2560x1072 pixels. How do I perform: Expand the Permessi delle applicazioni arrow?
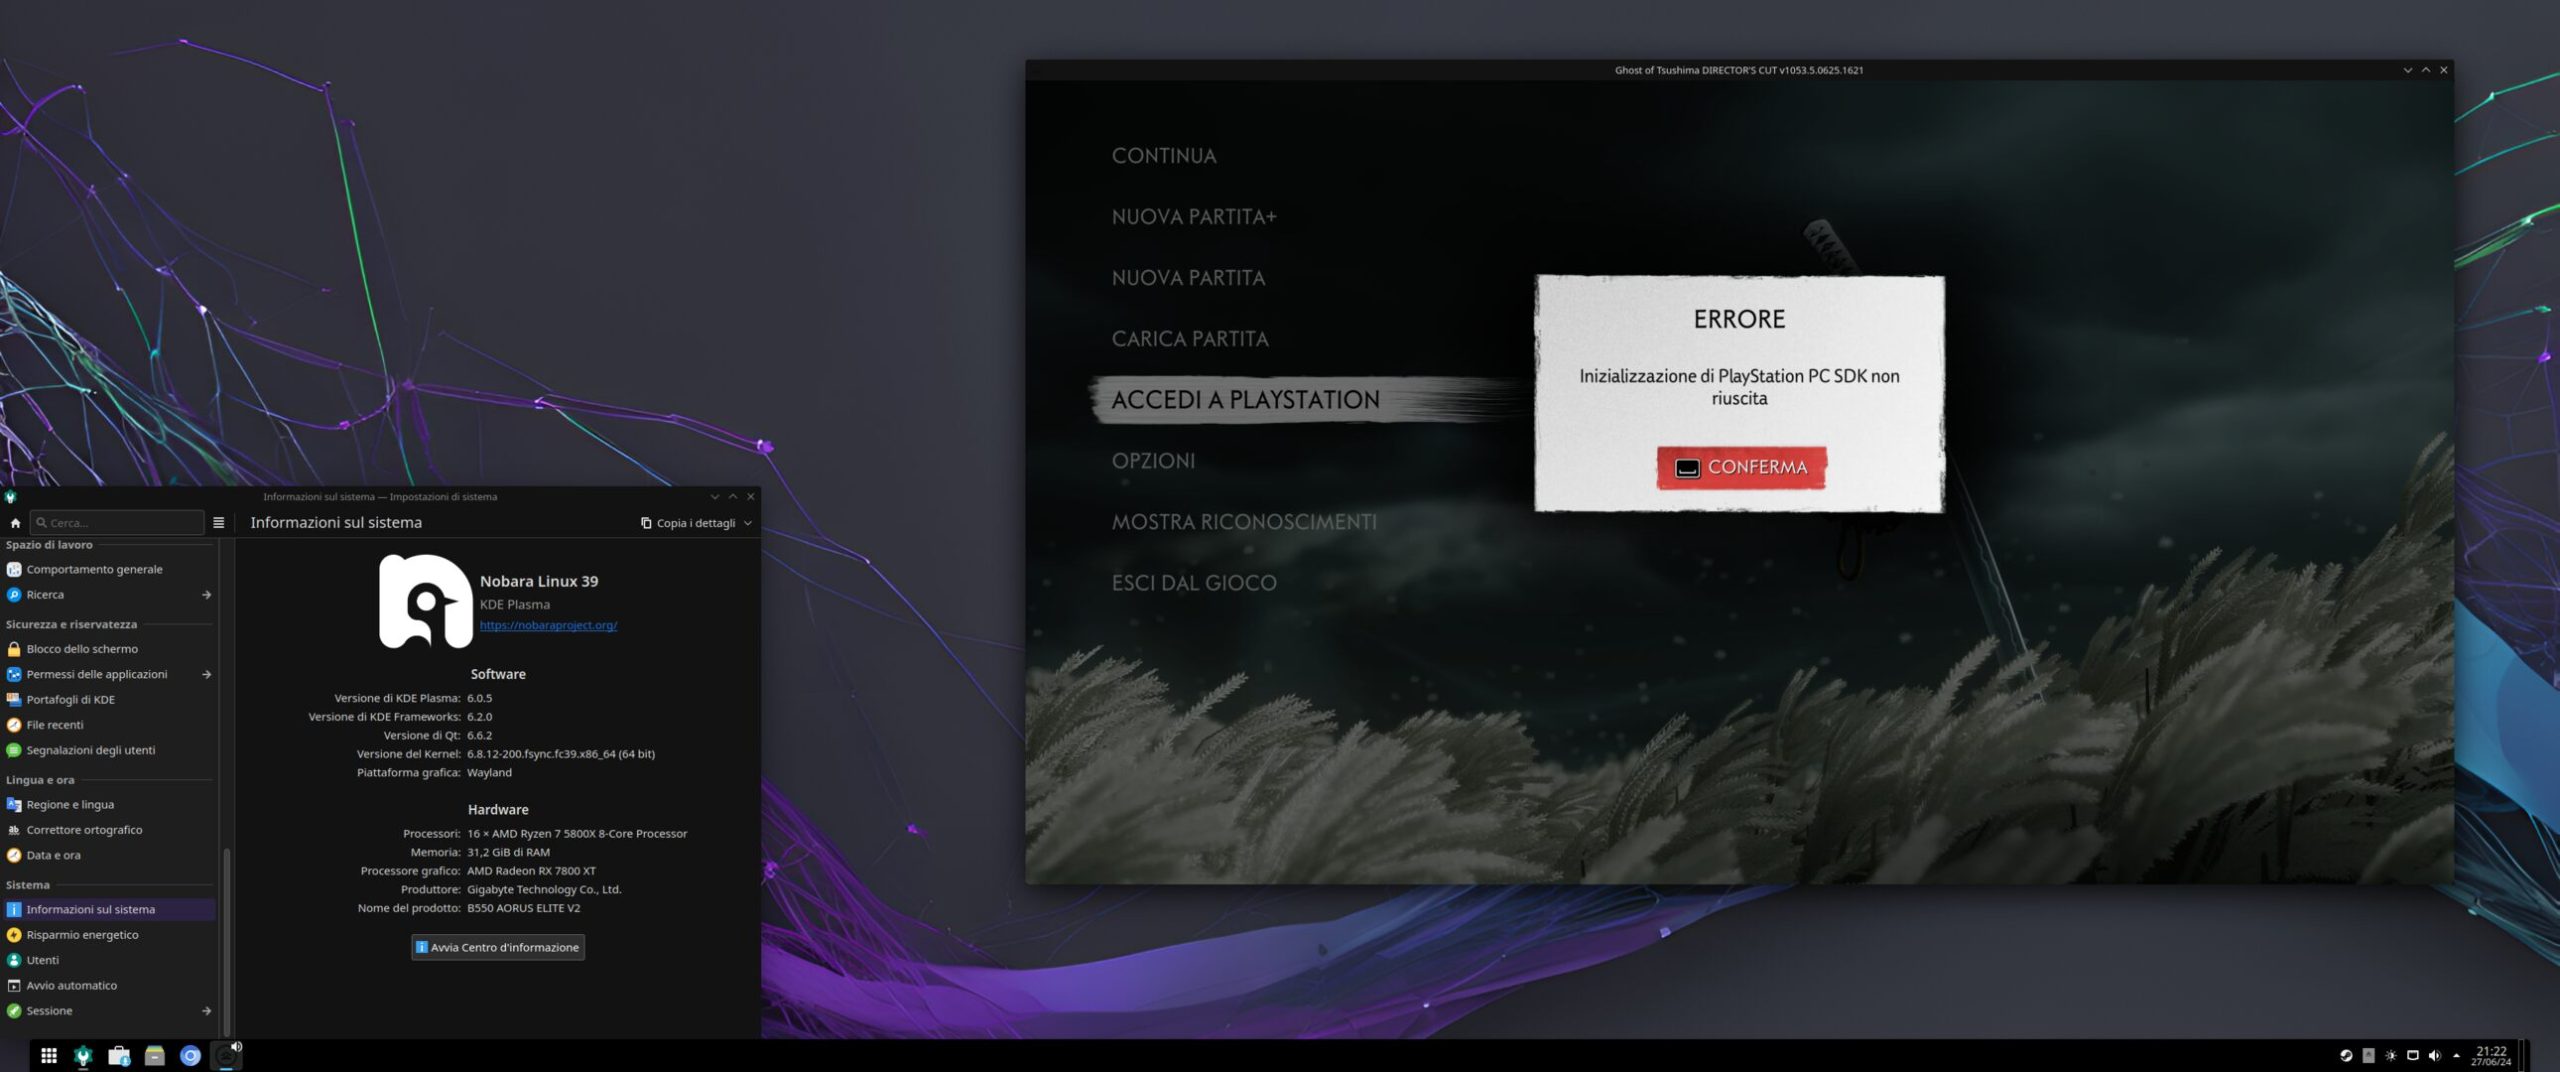[x=206, y=675]
